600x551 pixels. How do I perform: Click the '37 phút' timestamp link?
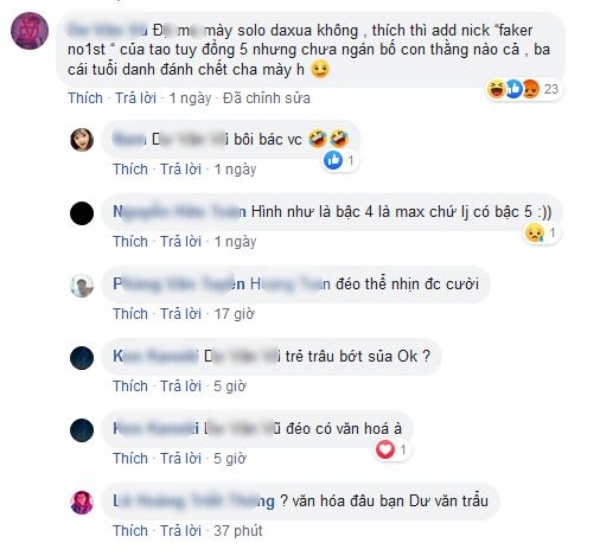point(238,531)
